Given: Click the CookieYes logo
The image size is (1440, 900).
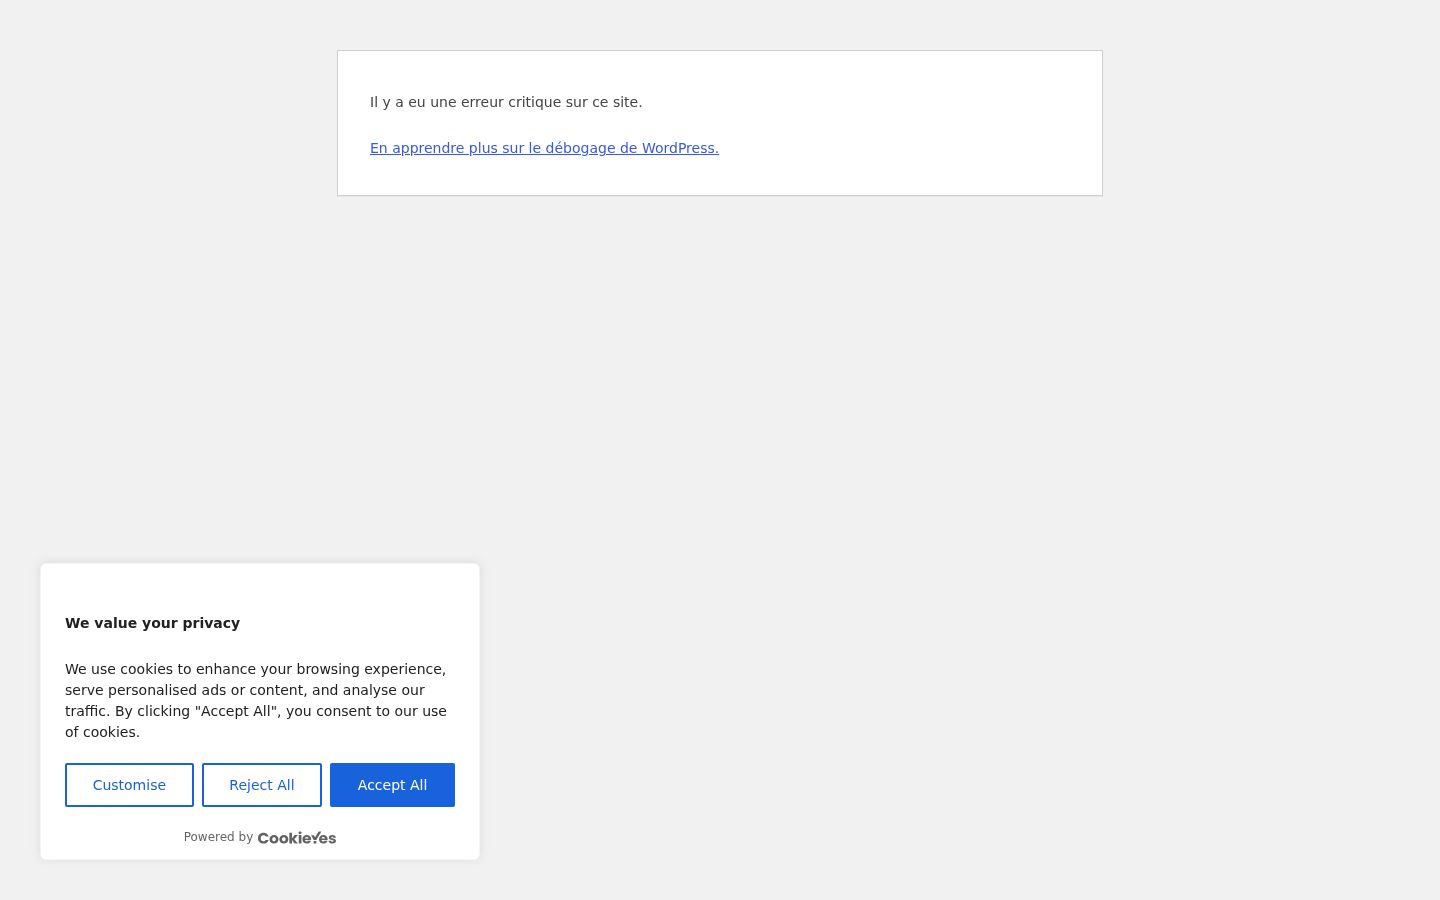Looking at the screenshot, I should click(x=297, y=838).
